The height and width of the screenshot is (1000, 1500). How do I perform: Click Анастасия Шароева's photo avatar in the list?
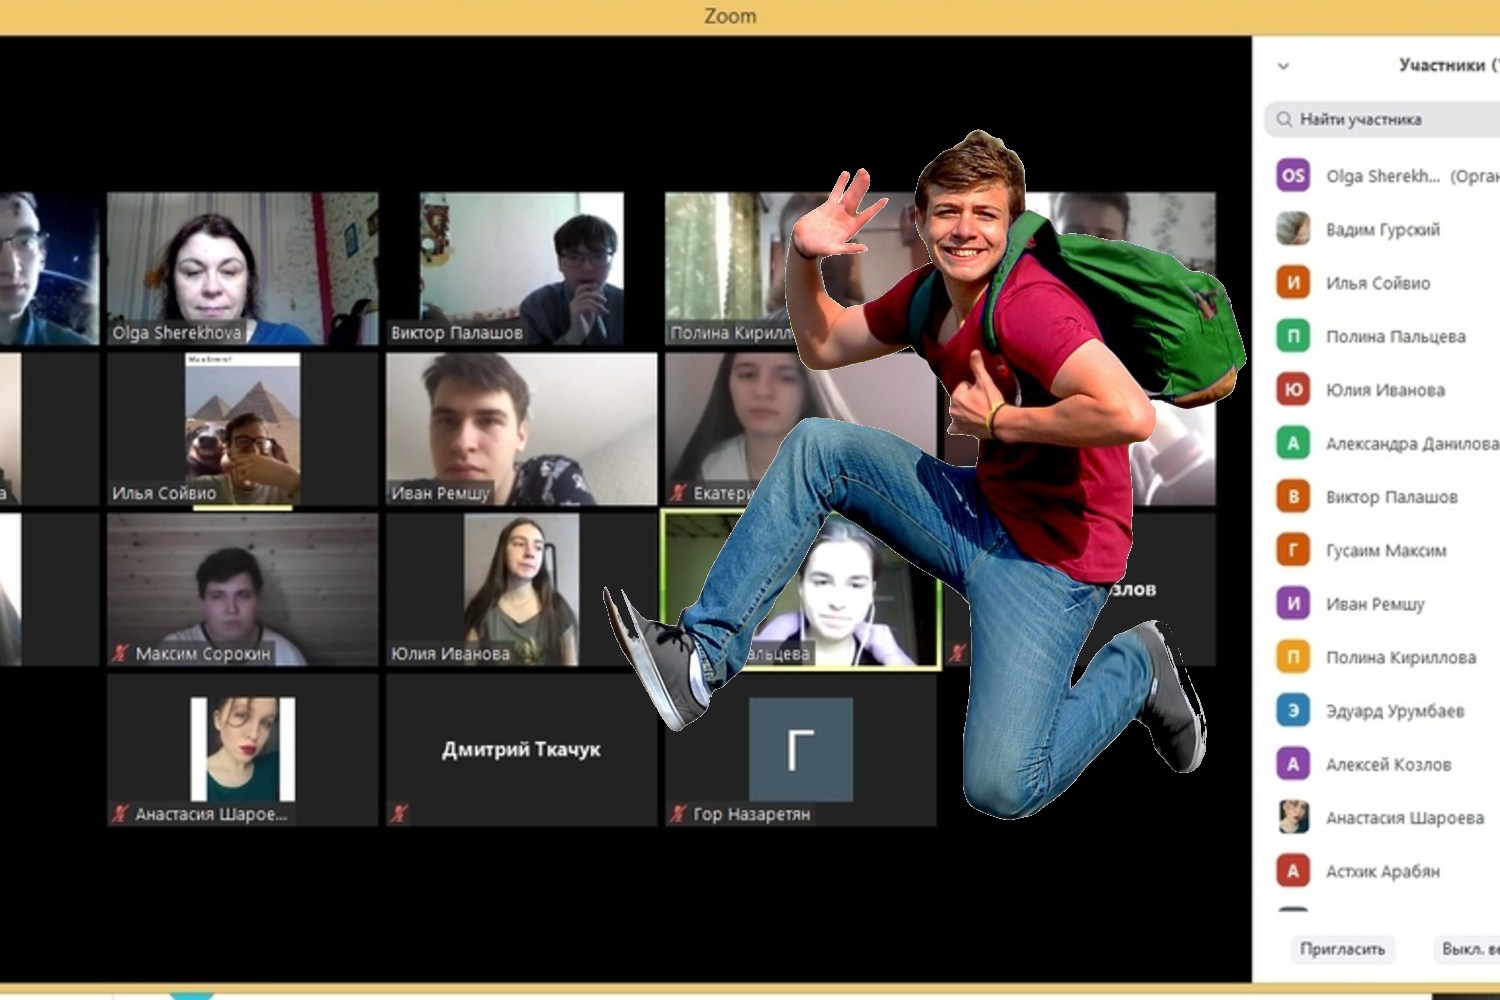pos(1293,817)
